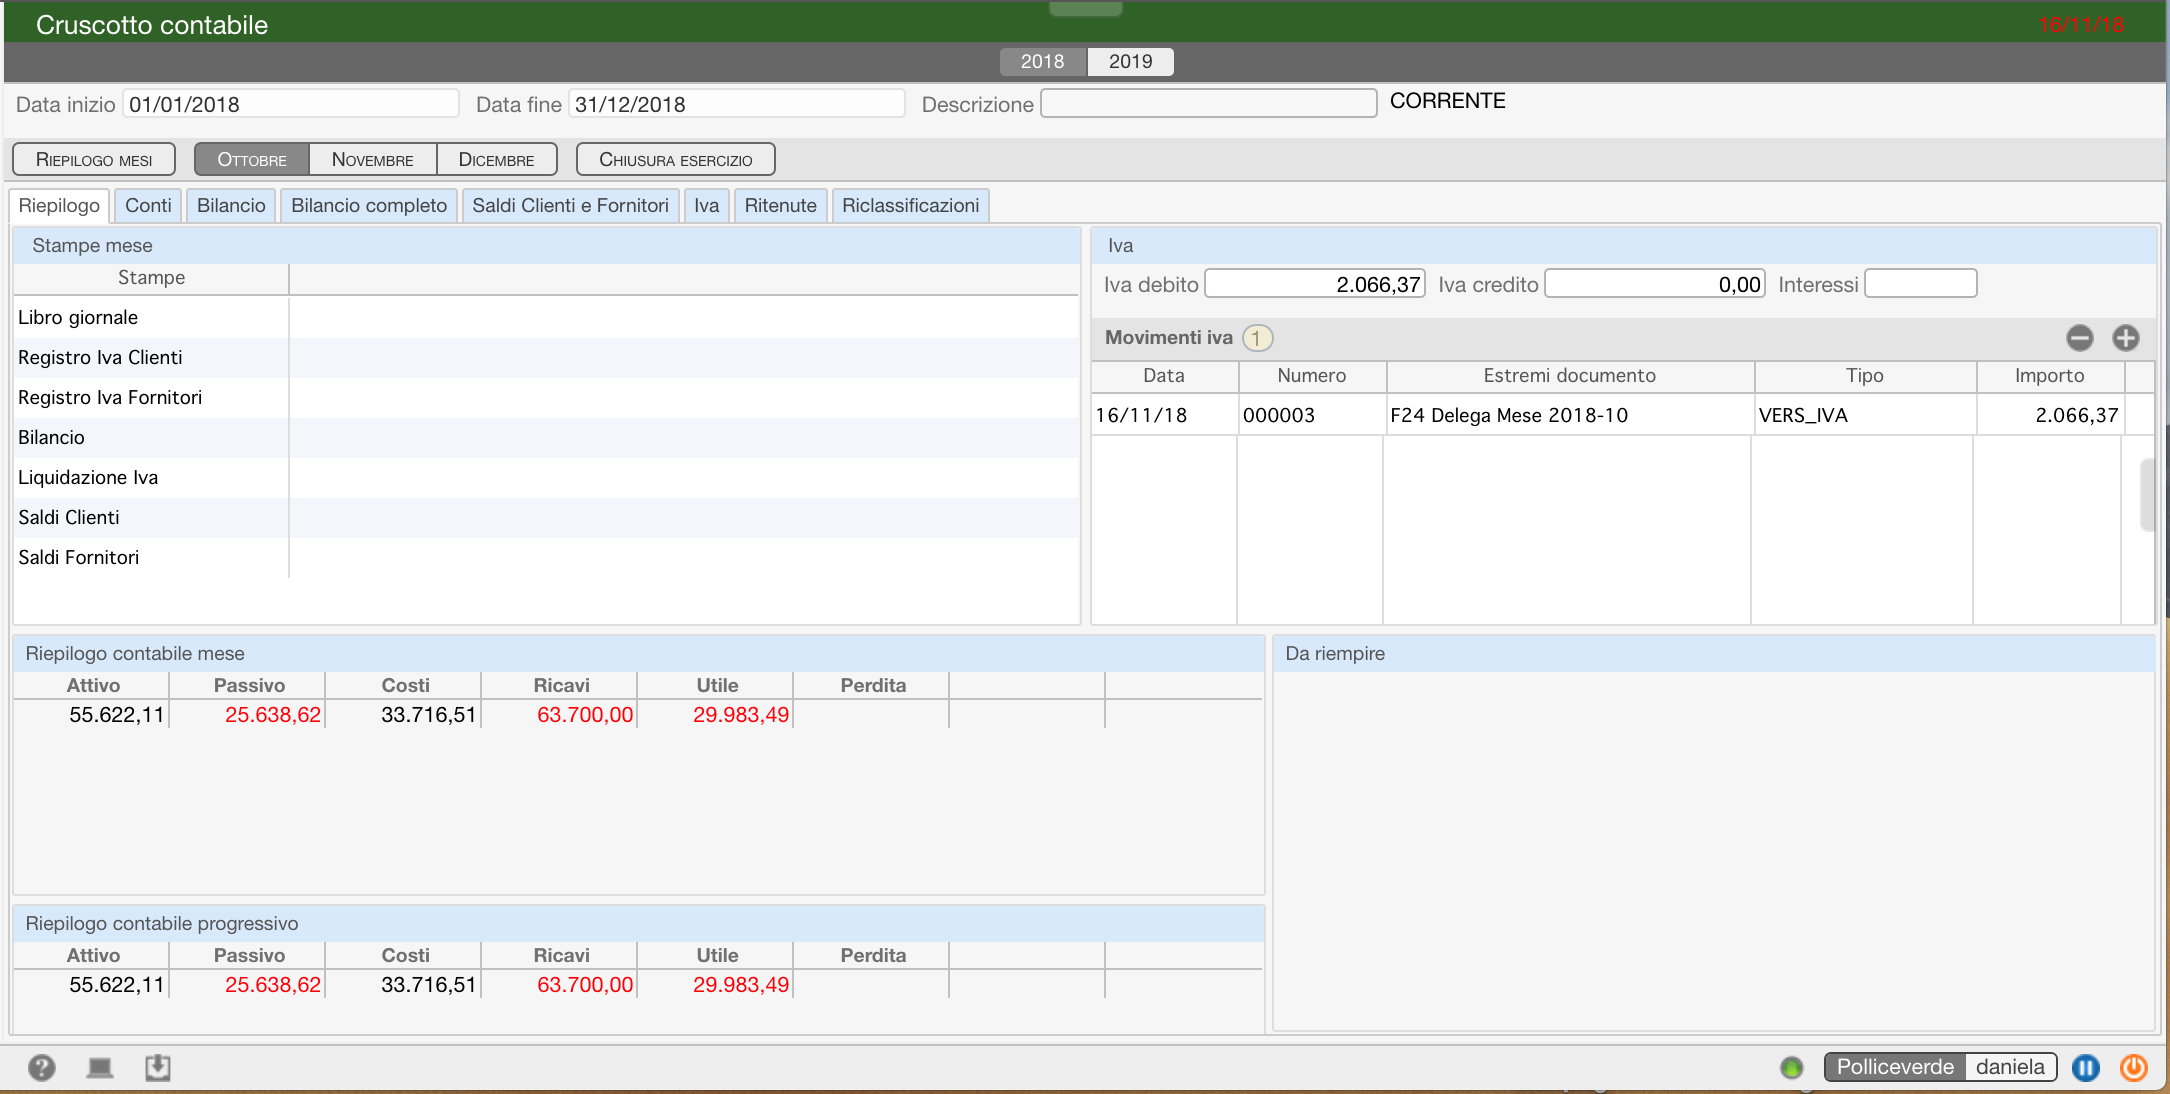Image resolution: width=2170 pixels, height=1094 pixels.
Task: Select the Dicembre month button
Action: [497, 160]
